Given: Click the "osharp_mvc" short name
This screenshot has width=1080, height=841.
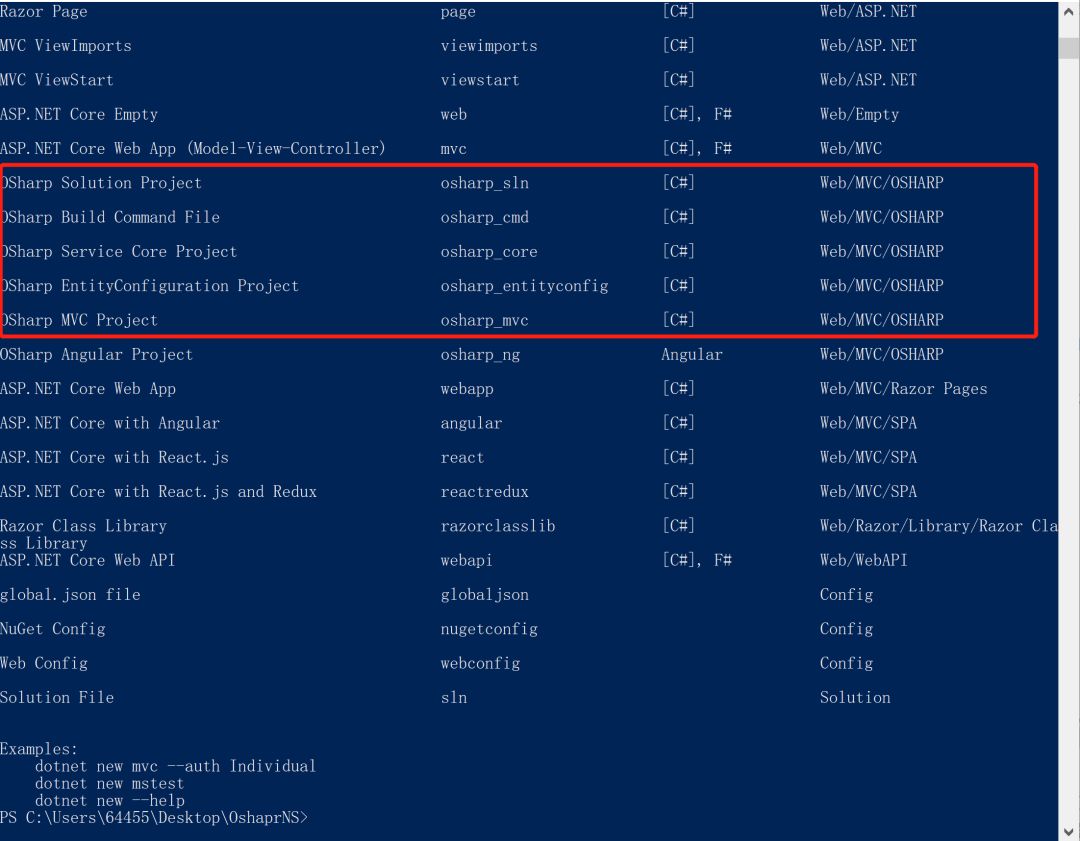Looking at the screenshot, I should 484,320.
